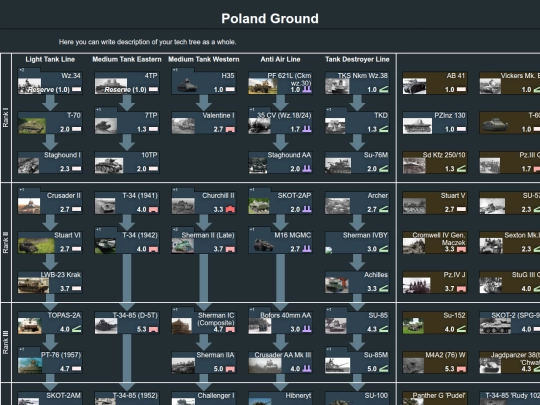The image size is (540, 405).
Task: Click the Light Tank Line header
Action: pos(50,59)
